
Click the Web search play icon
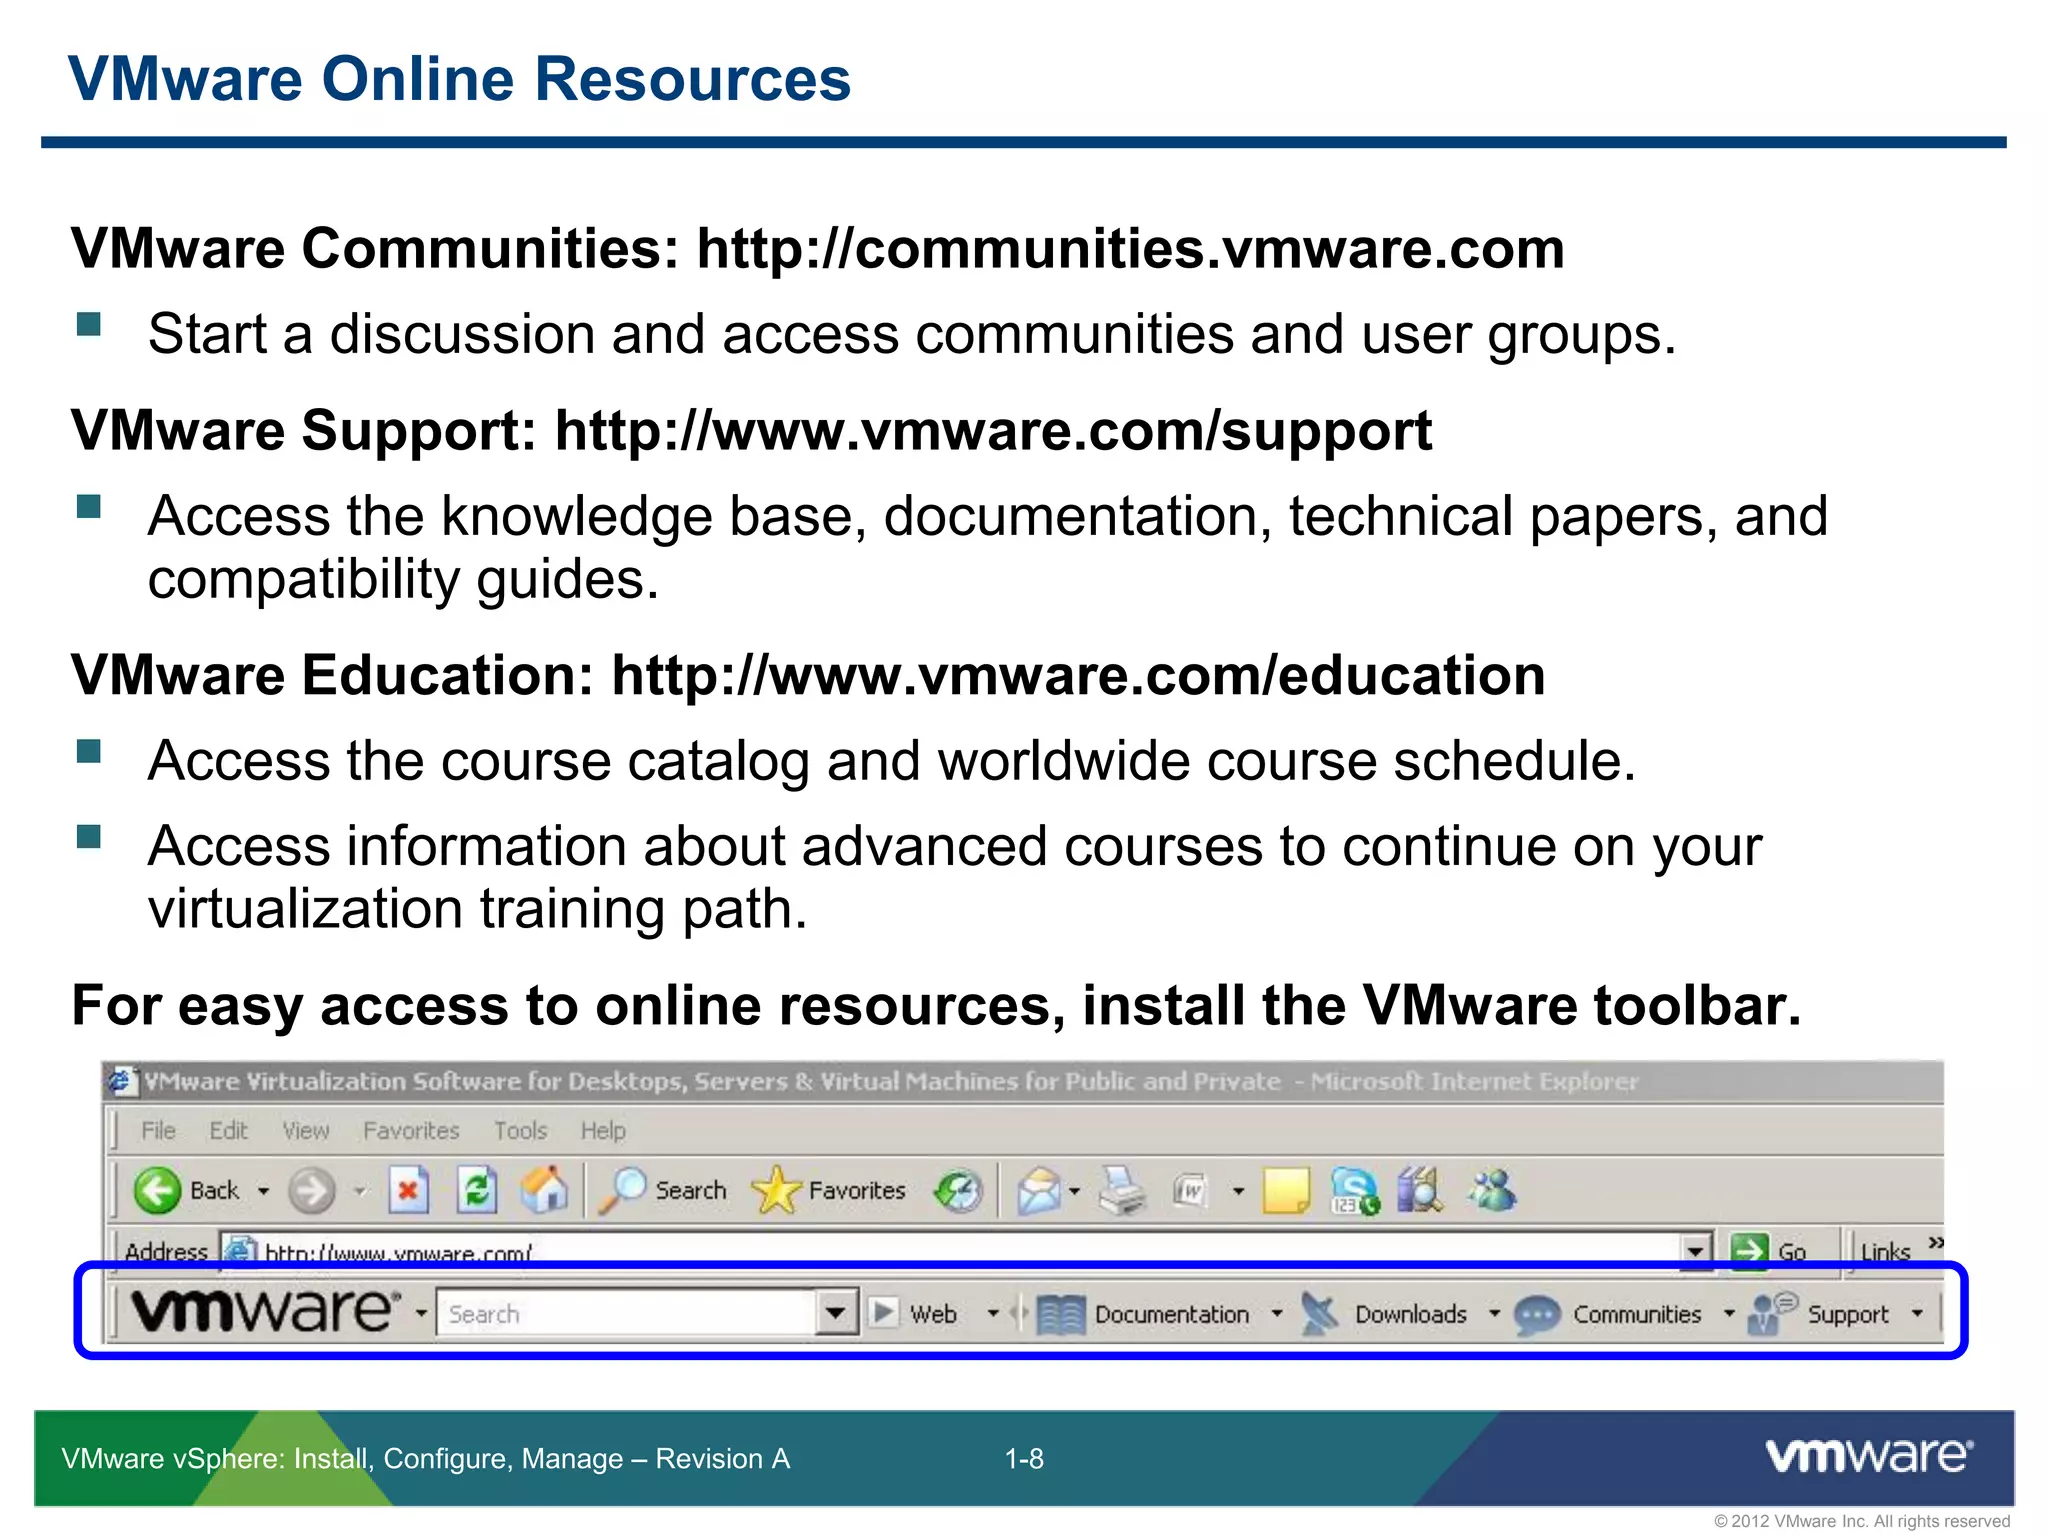[884, 1312]
